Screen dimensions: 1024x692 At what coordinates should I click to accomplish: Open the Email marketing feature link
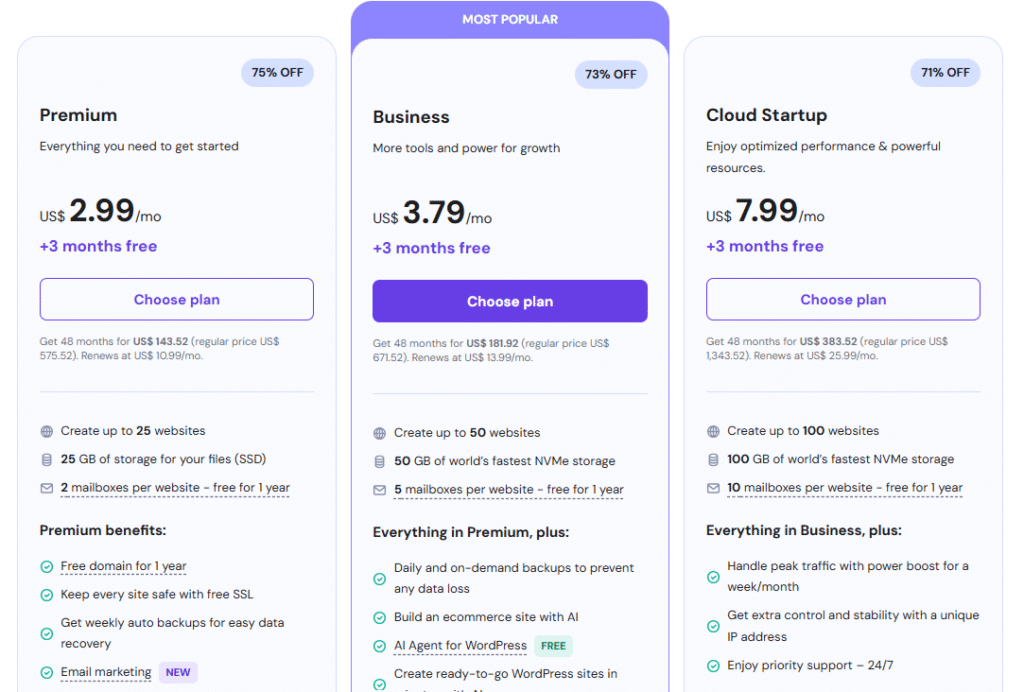106,672
